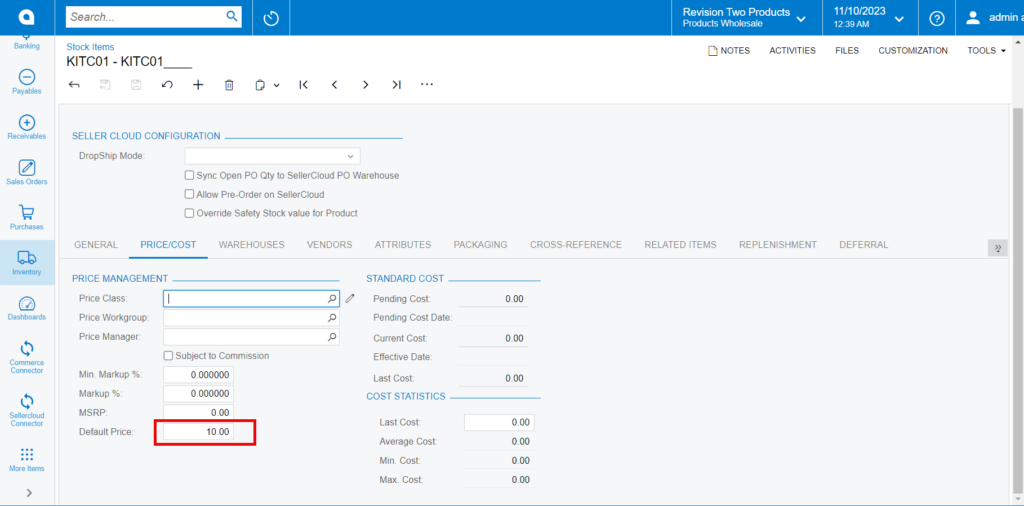The height and width of the screenshot is (506, 1024).
Task: Open More Items in the sidebar
Action: [27, 460]
